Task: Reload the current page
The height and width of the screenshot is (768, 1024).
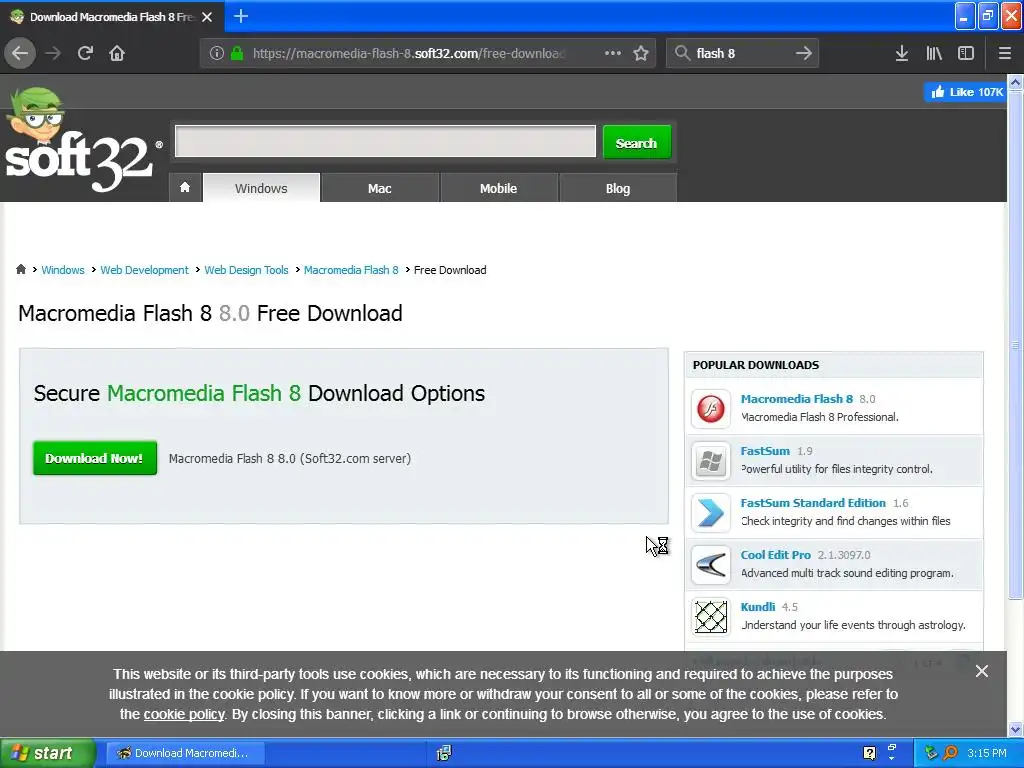Action: click(85, 53)
